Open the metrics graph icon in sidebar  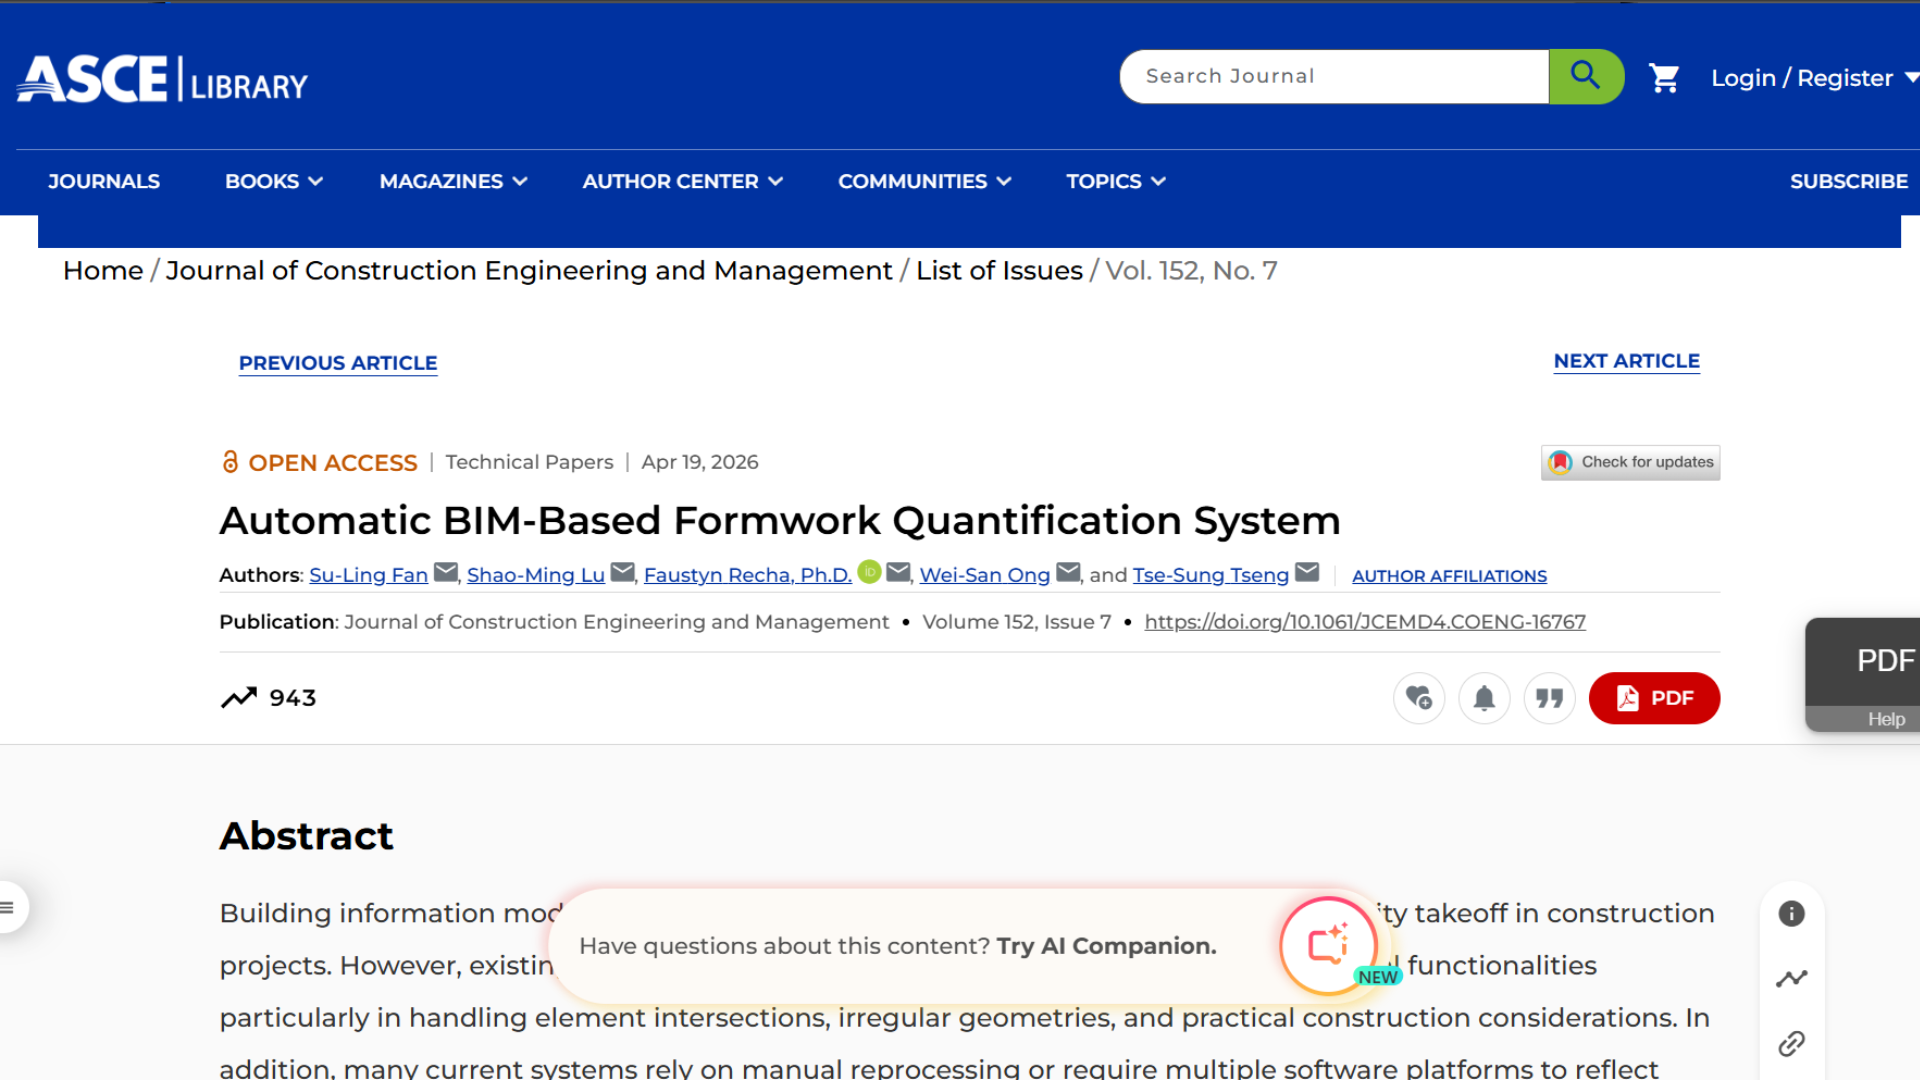pyautogui.click(x=1792, y=978)
